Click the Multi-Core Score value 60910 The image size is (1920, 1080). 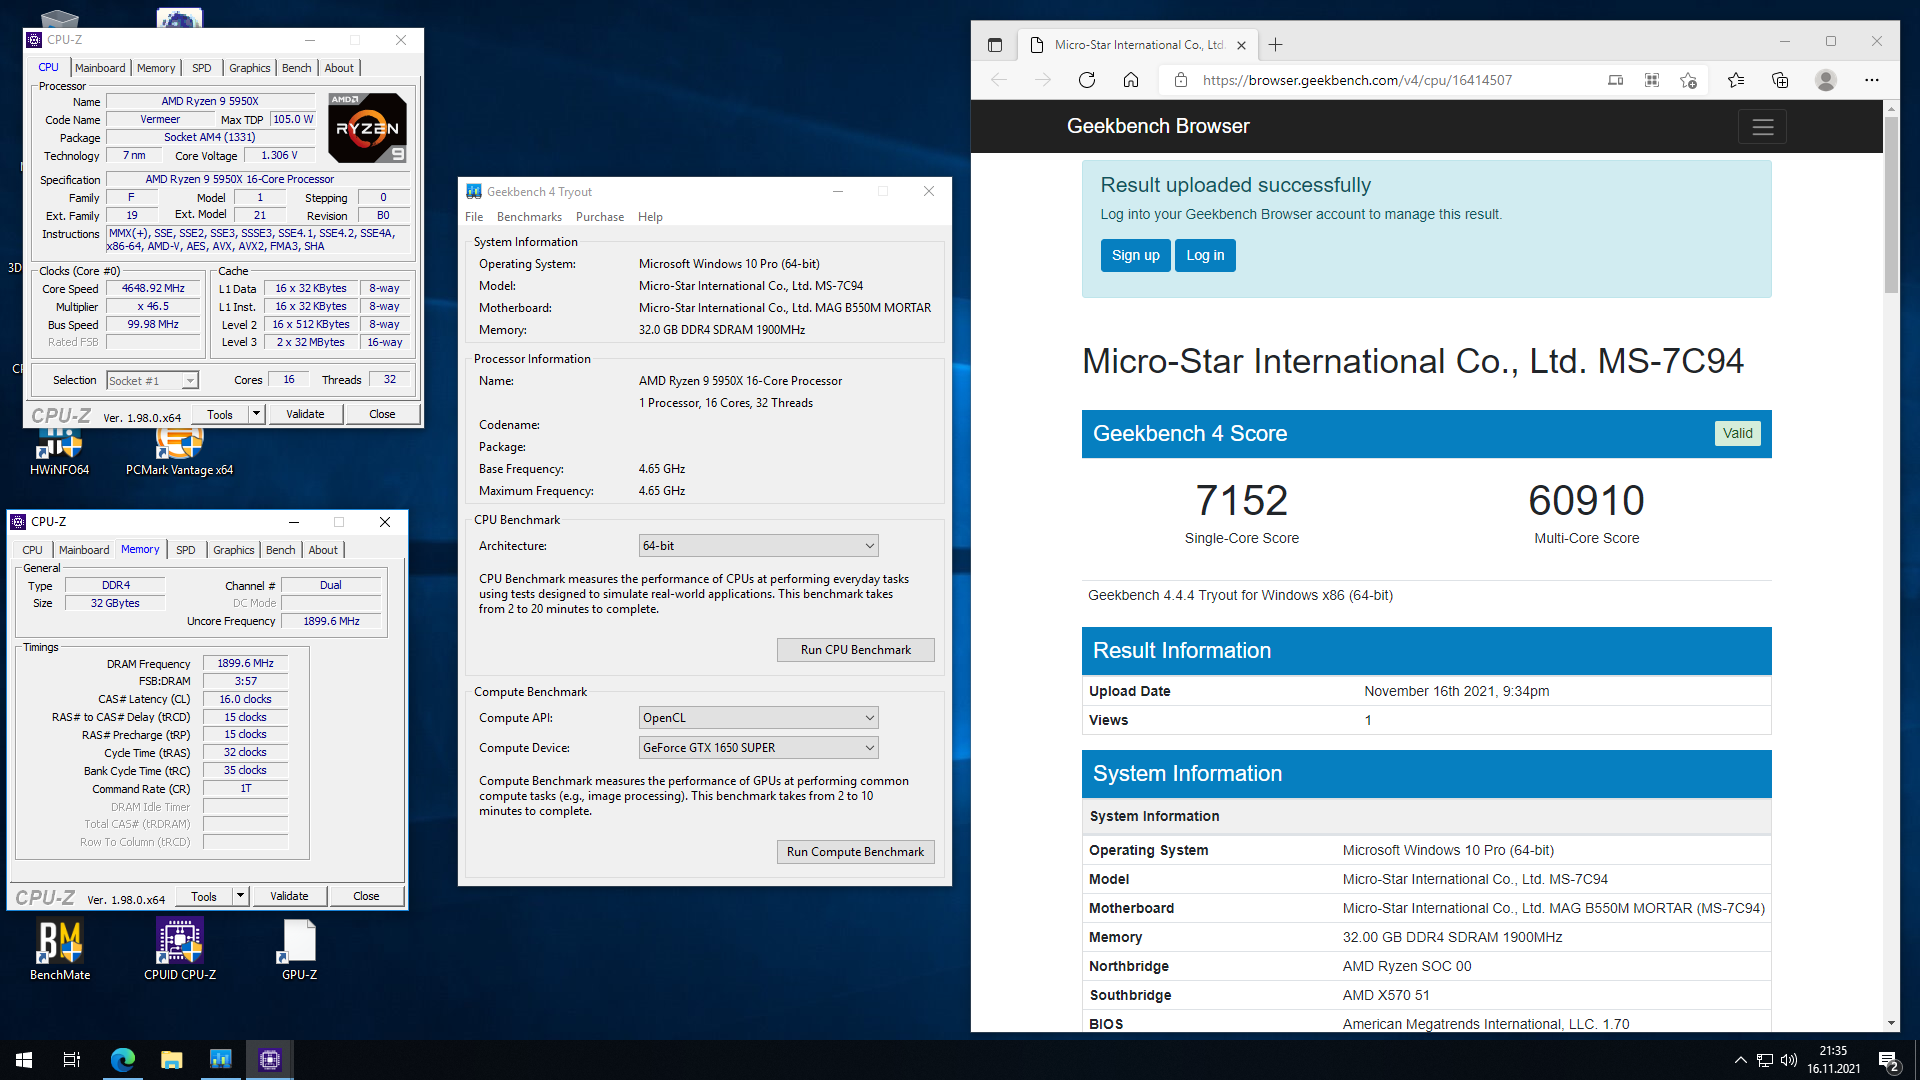[1586, 500]
